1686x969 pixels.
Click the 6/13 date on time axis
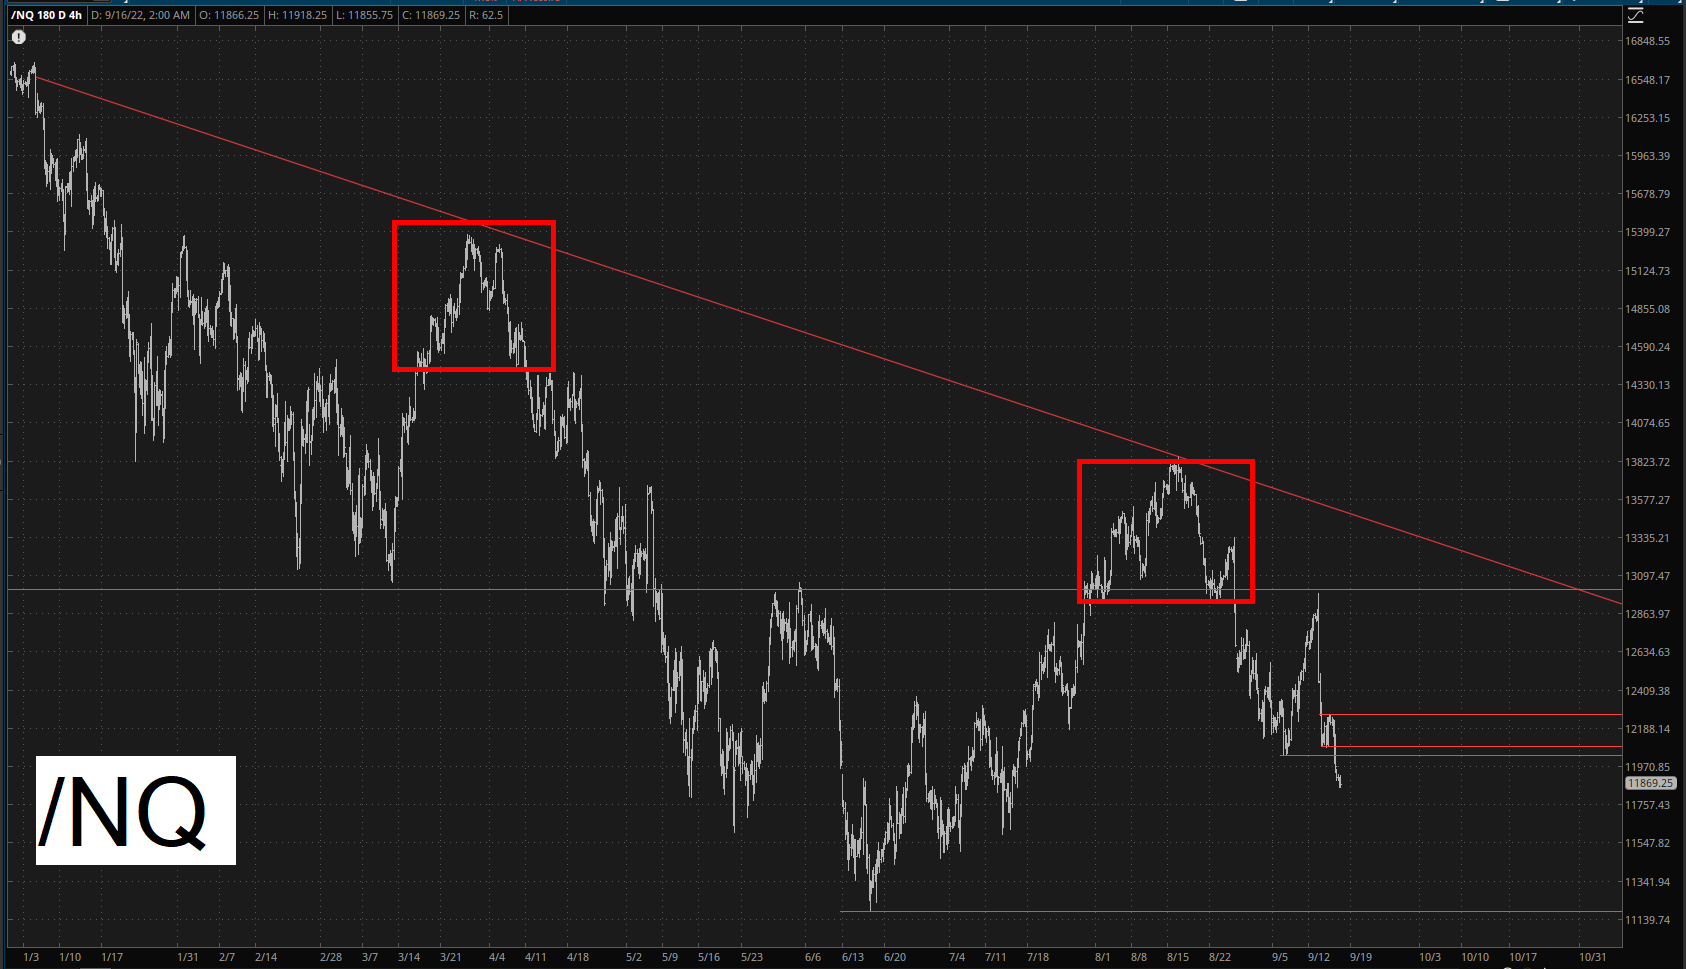pyautogui.click(x=853, y=957)
